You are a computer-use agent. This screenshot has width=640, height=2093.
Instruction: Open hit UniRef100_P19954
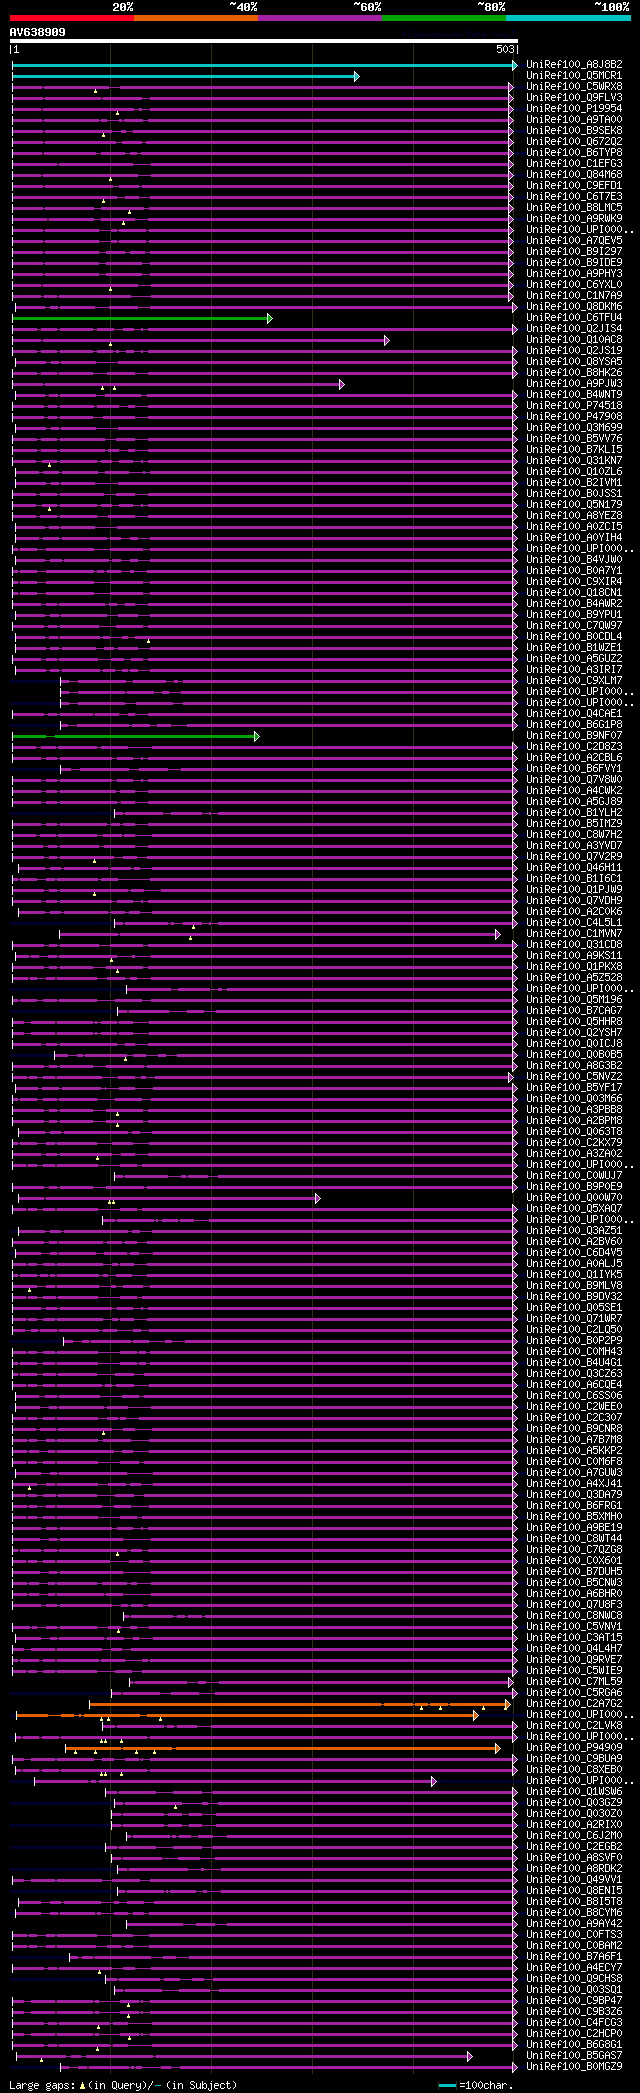pos(574,109)
